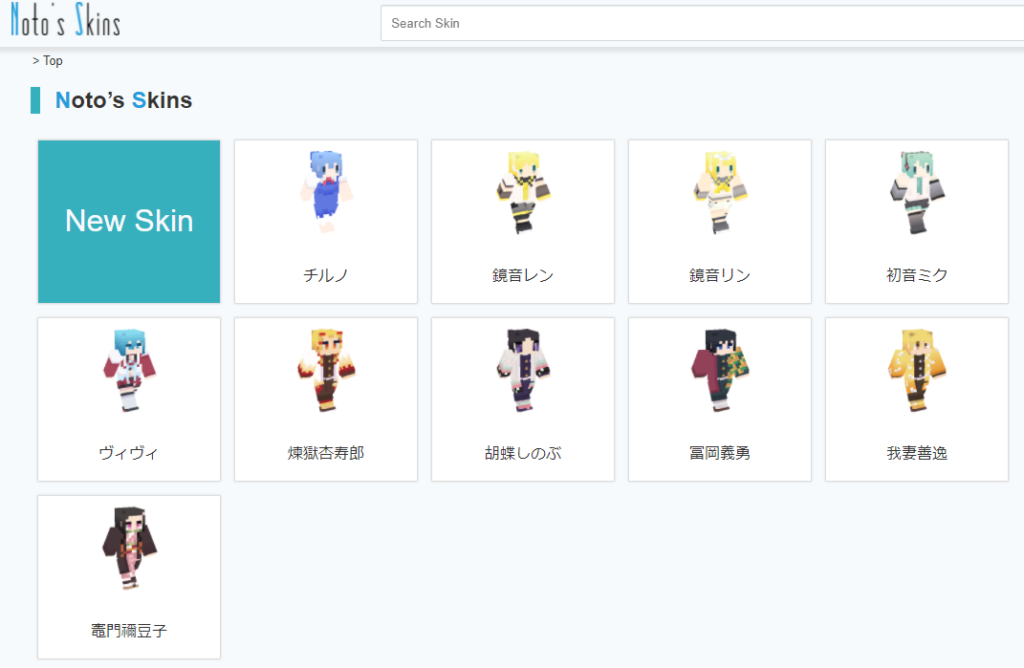Click the チルノ text label
The width and height of the screenshot is (1024, 668).
(325, 275)
